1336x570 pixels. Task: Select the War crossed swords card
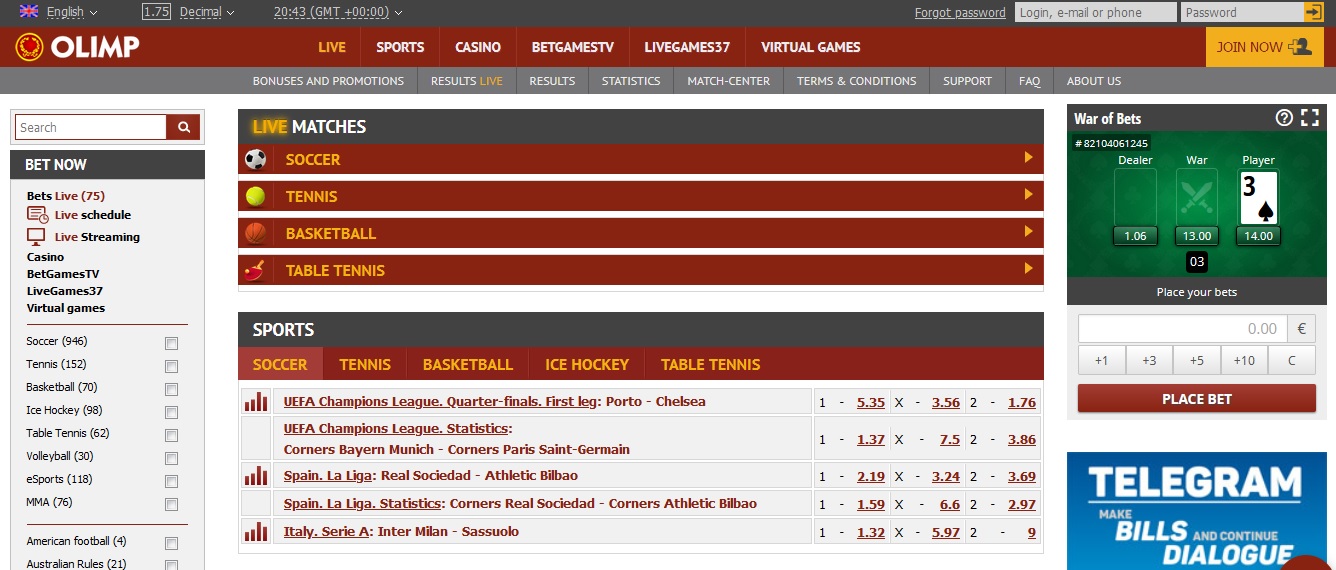pyautogui.click(x=1196, y=198)
